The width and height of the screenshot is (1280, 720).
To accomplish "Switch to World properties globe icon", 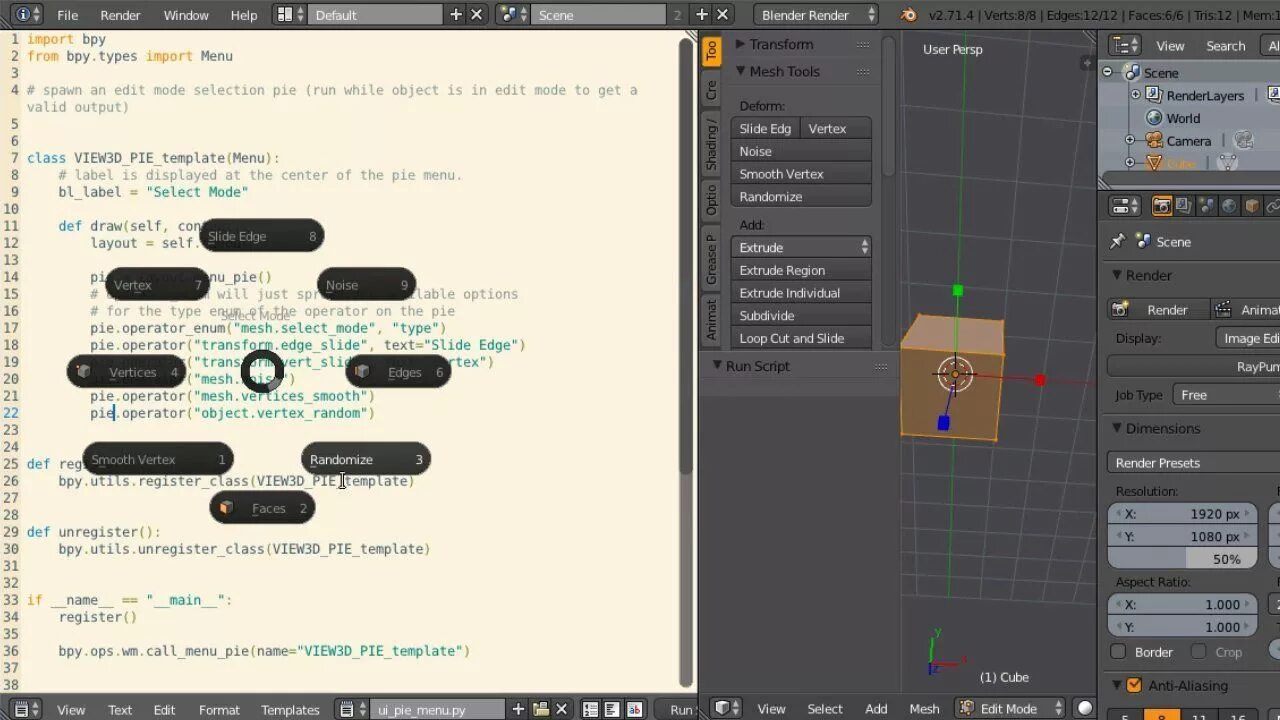I will (x=1228, y=206).
